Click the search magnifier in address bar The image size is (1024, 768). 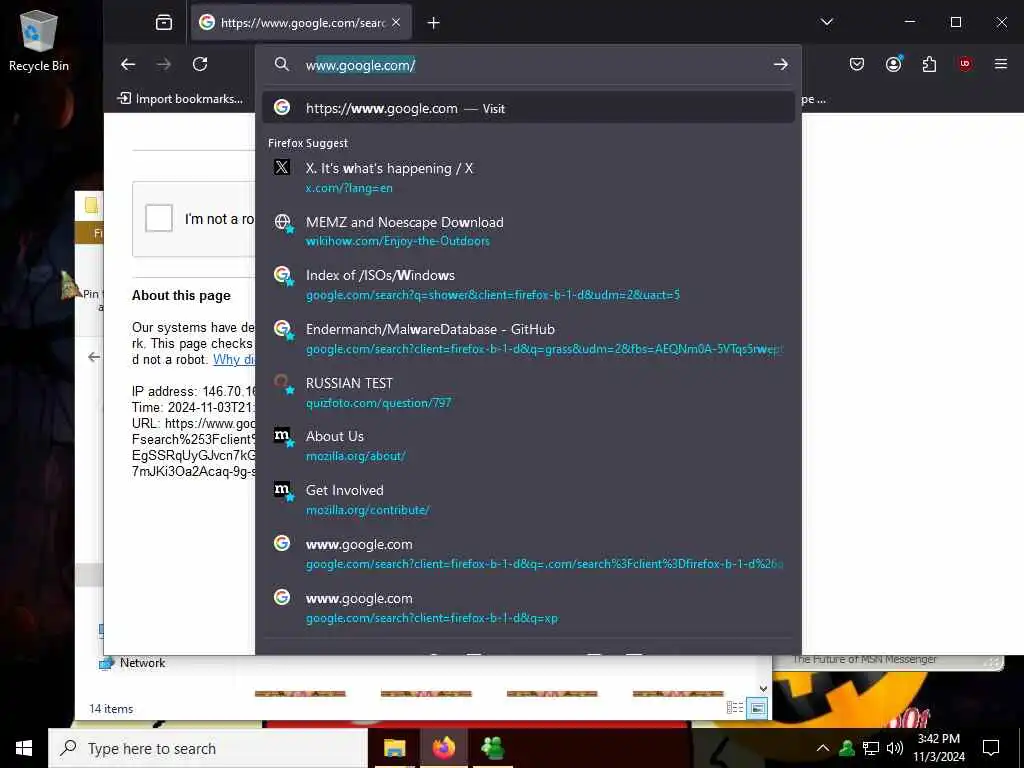coord(281,64)
